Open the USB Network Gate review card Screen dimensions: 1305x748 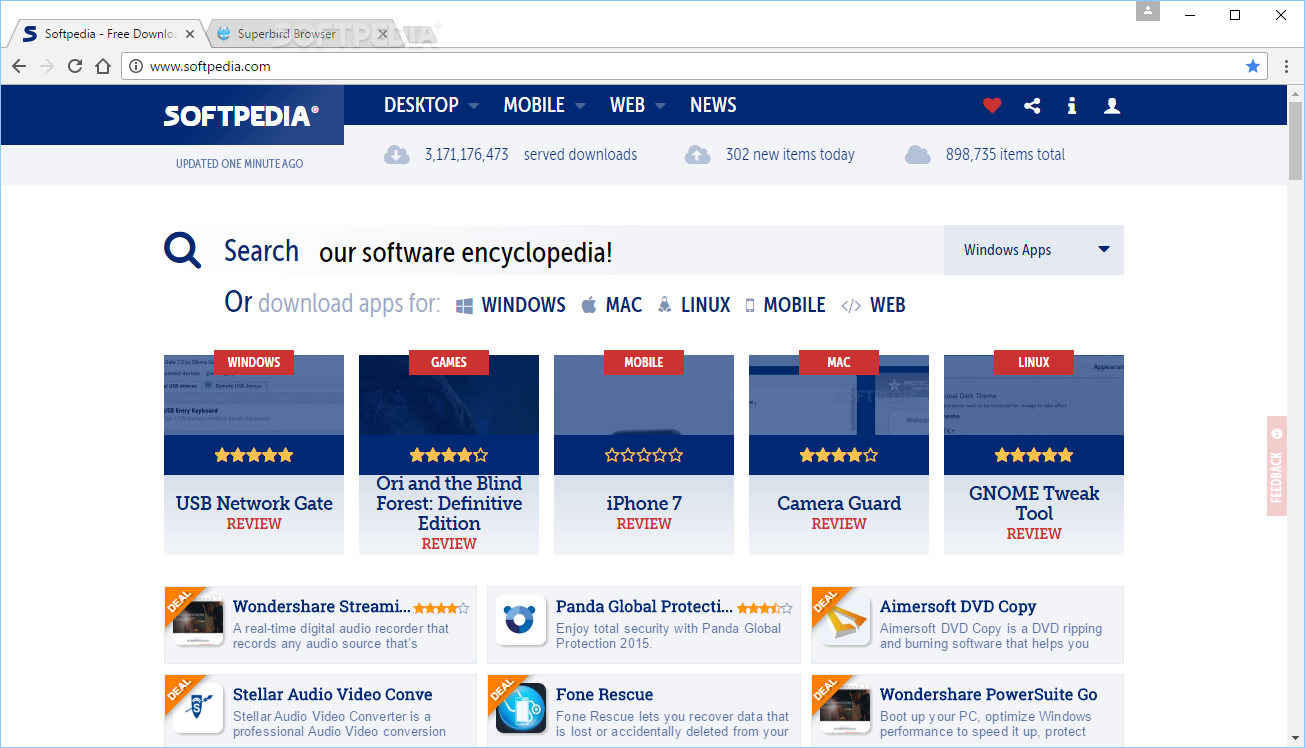(254, 455)
